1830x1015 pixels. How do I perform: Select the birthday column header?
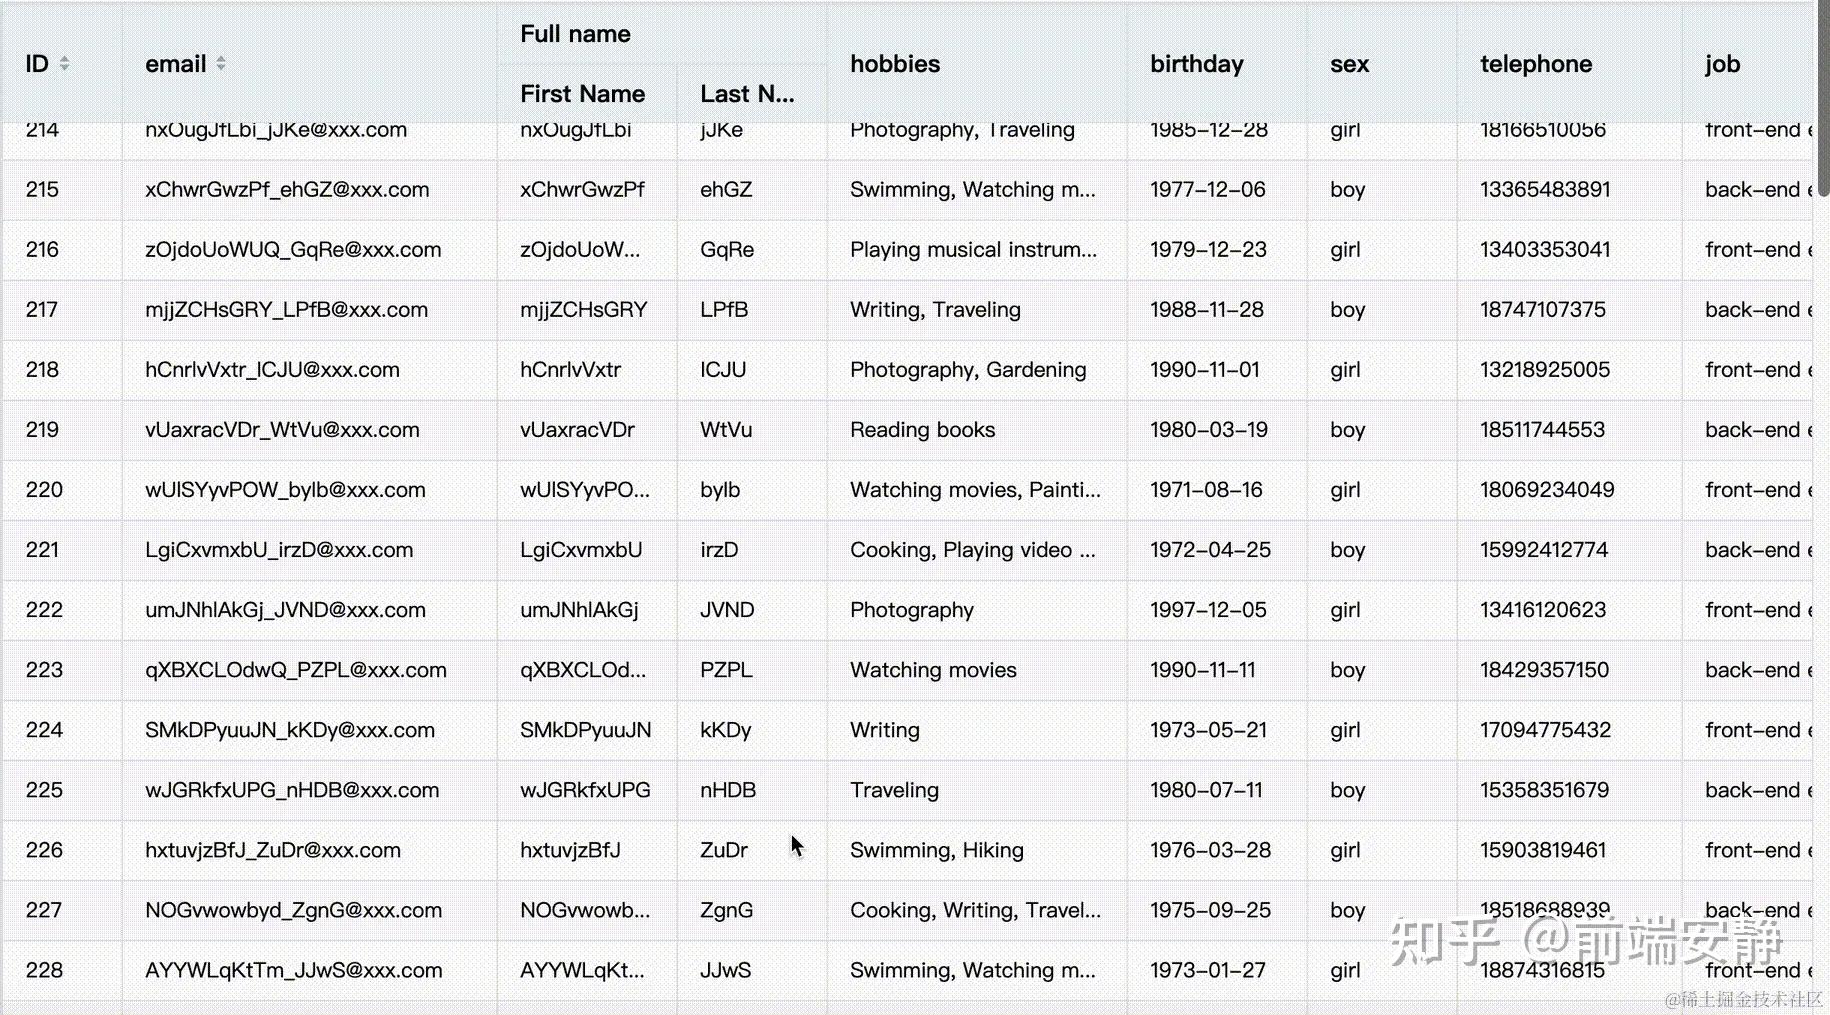pos(1196,64)
